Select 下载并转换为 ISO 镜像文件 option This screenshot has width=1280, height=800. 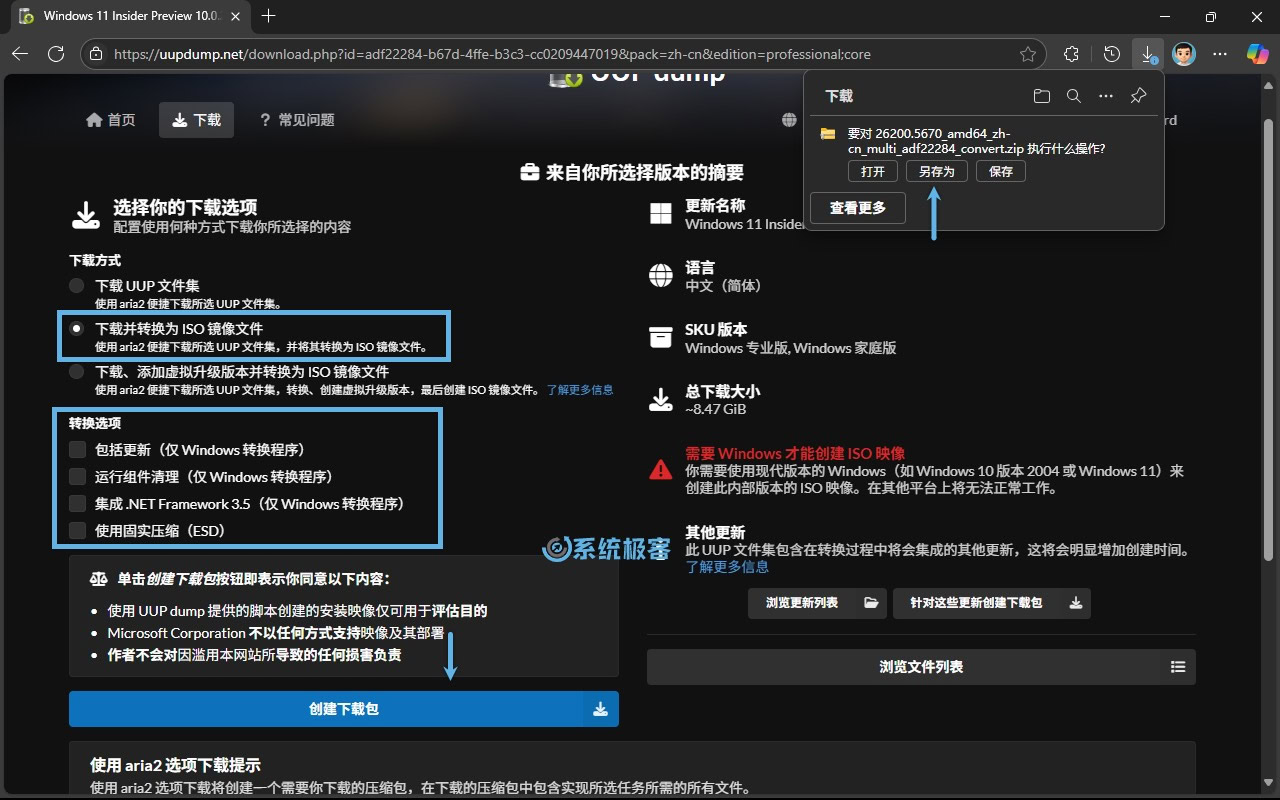coord(77,329)
